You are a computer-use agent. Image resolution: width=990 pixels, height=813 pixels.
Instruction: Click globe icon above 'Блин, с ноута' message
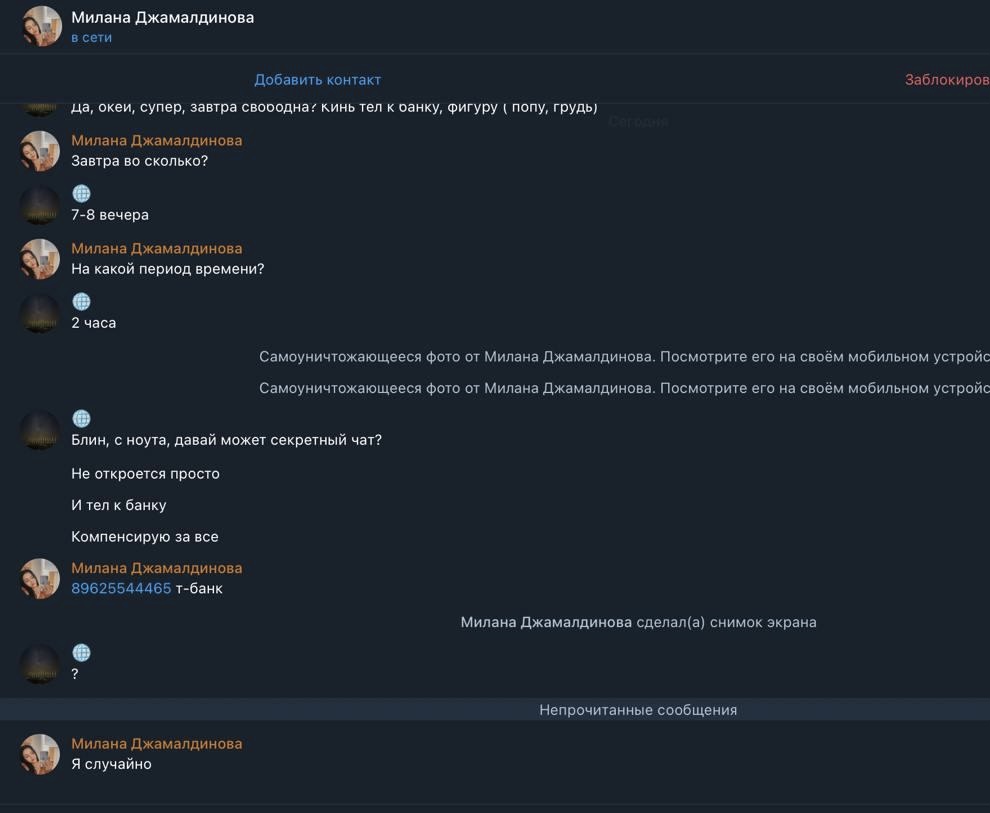coord(82,419)
